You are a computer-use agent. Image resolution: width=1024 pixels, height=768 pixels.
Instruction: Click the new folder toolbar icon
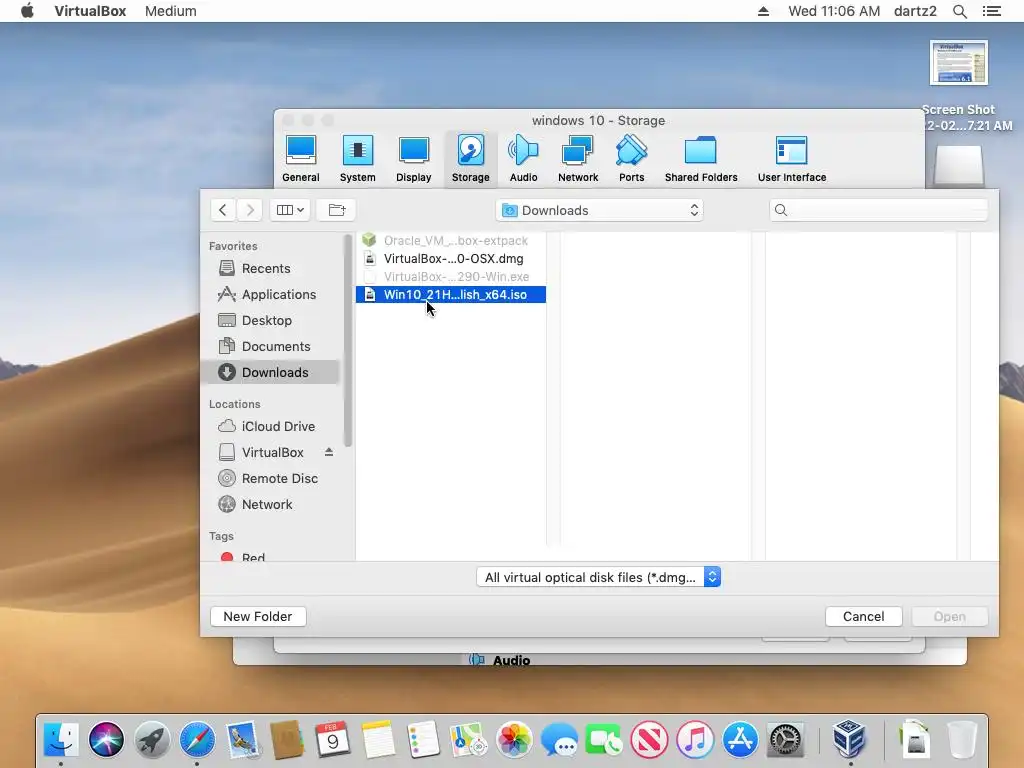(336, 210)
